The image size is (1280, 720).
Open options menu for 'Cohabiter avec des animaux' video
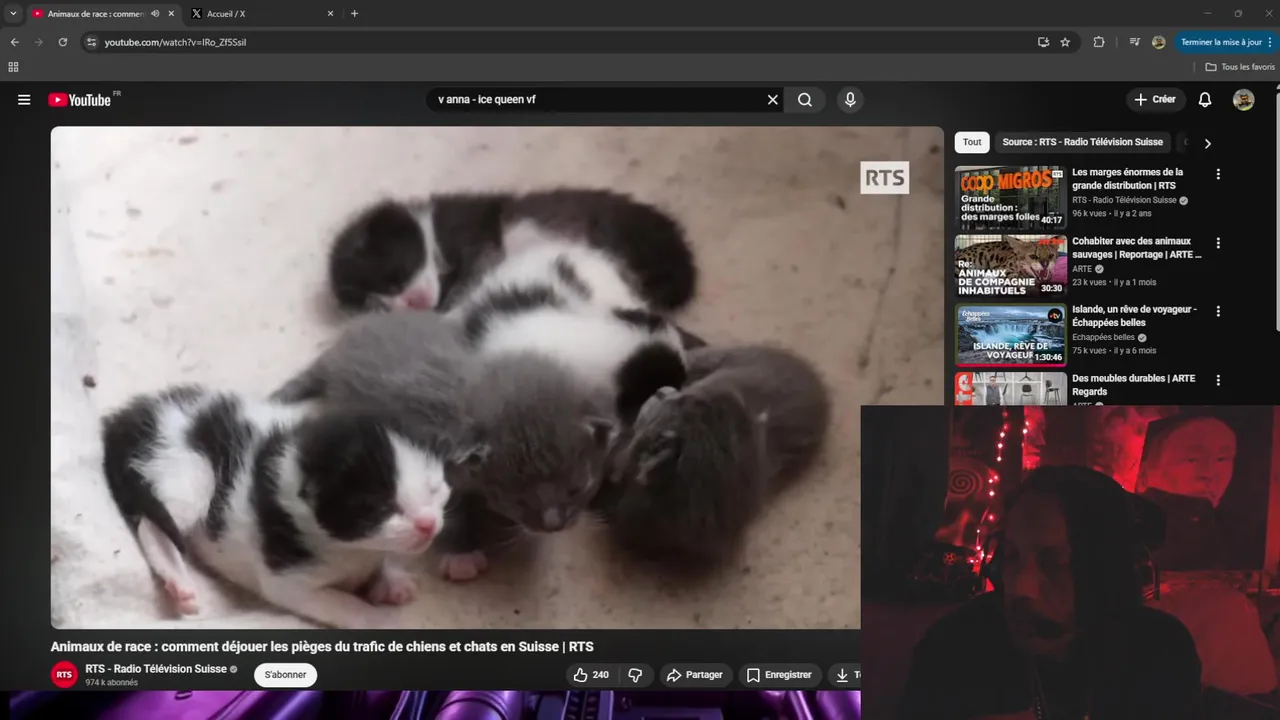coord(1218,243)
